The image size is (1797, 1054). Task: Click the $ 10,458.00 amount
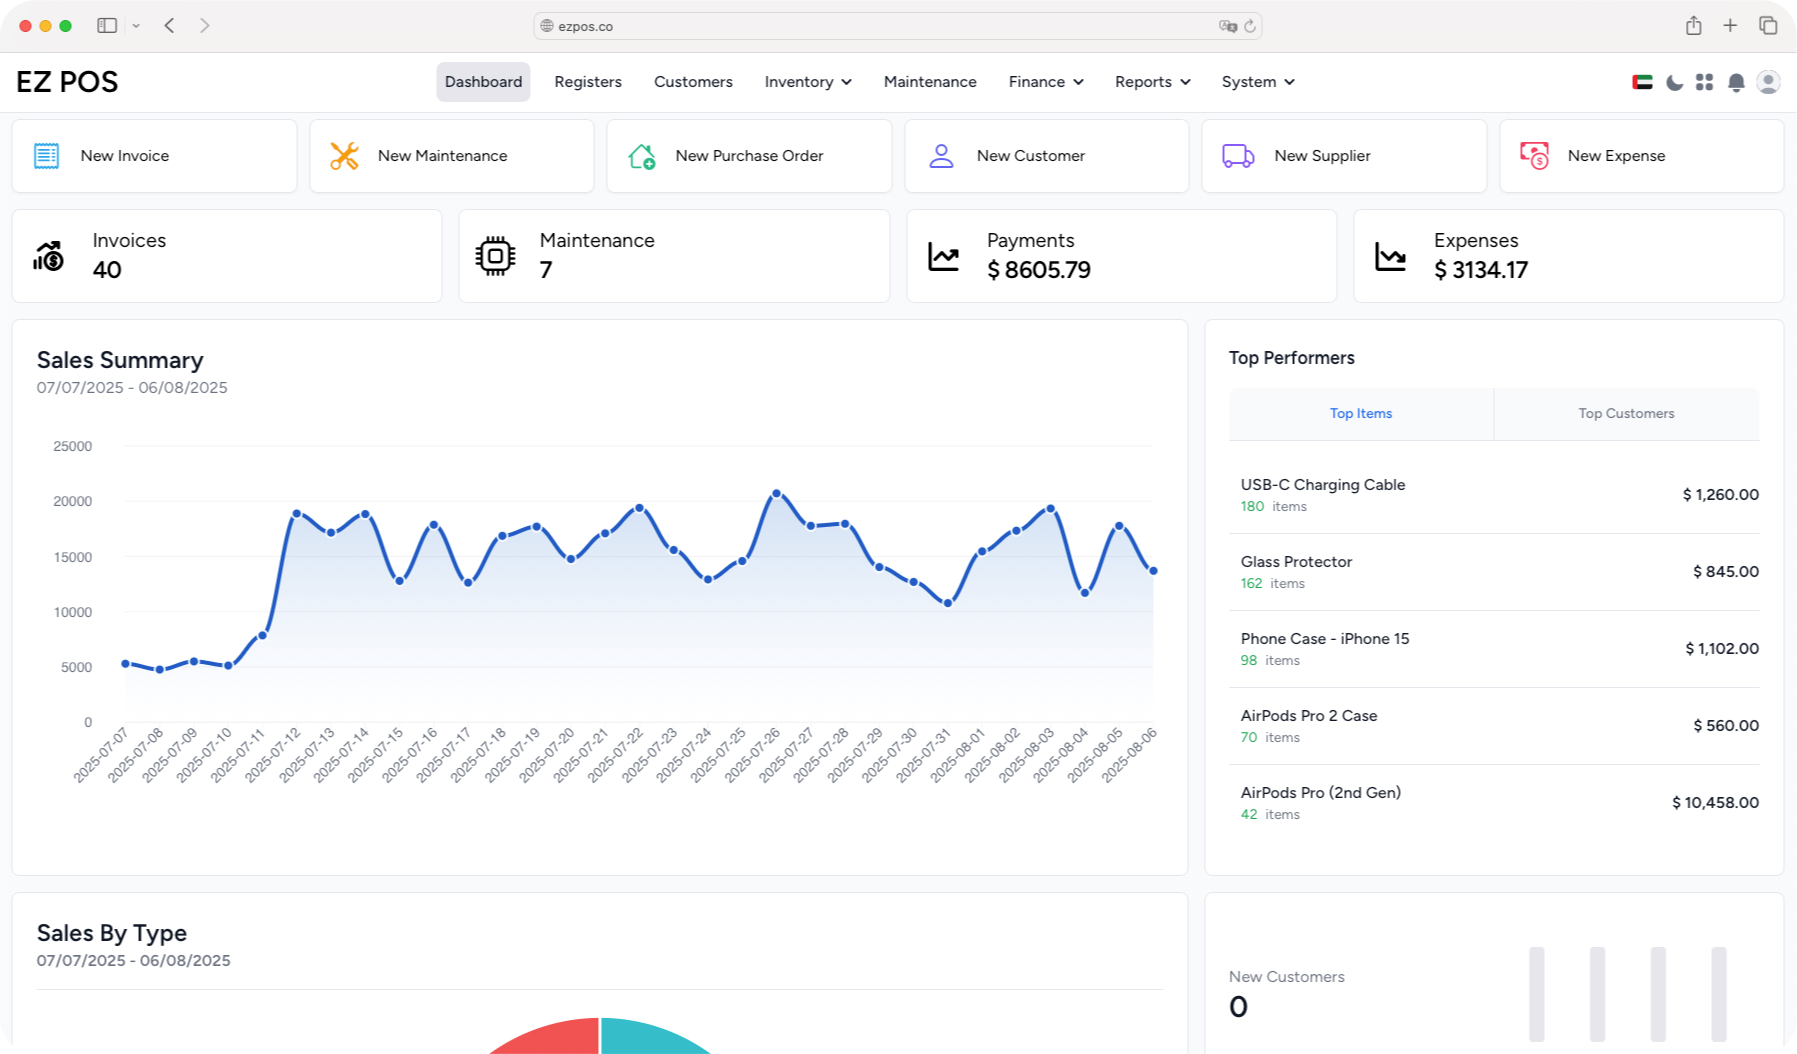[1715, 803]
